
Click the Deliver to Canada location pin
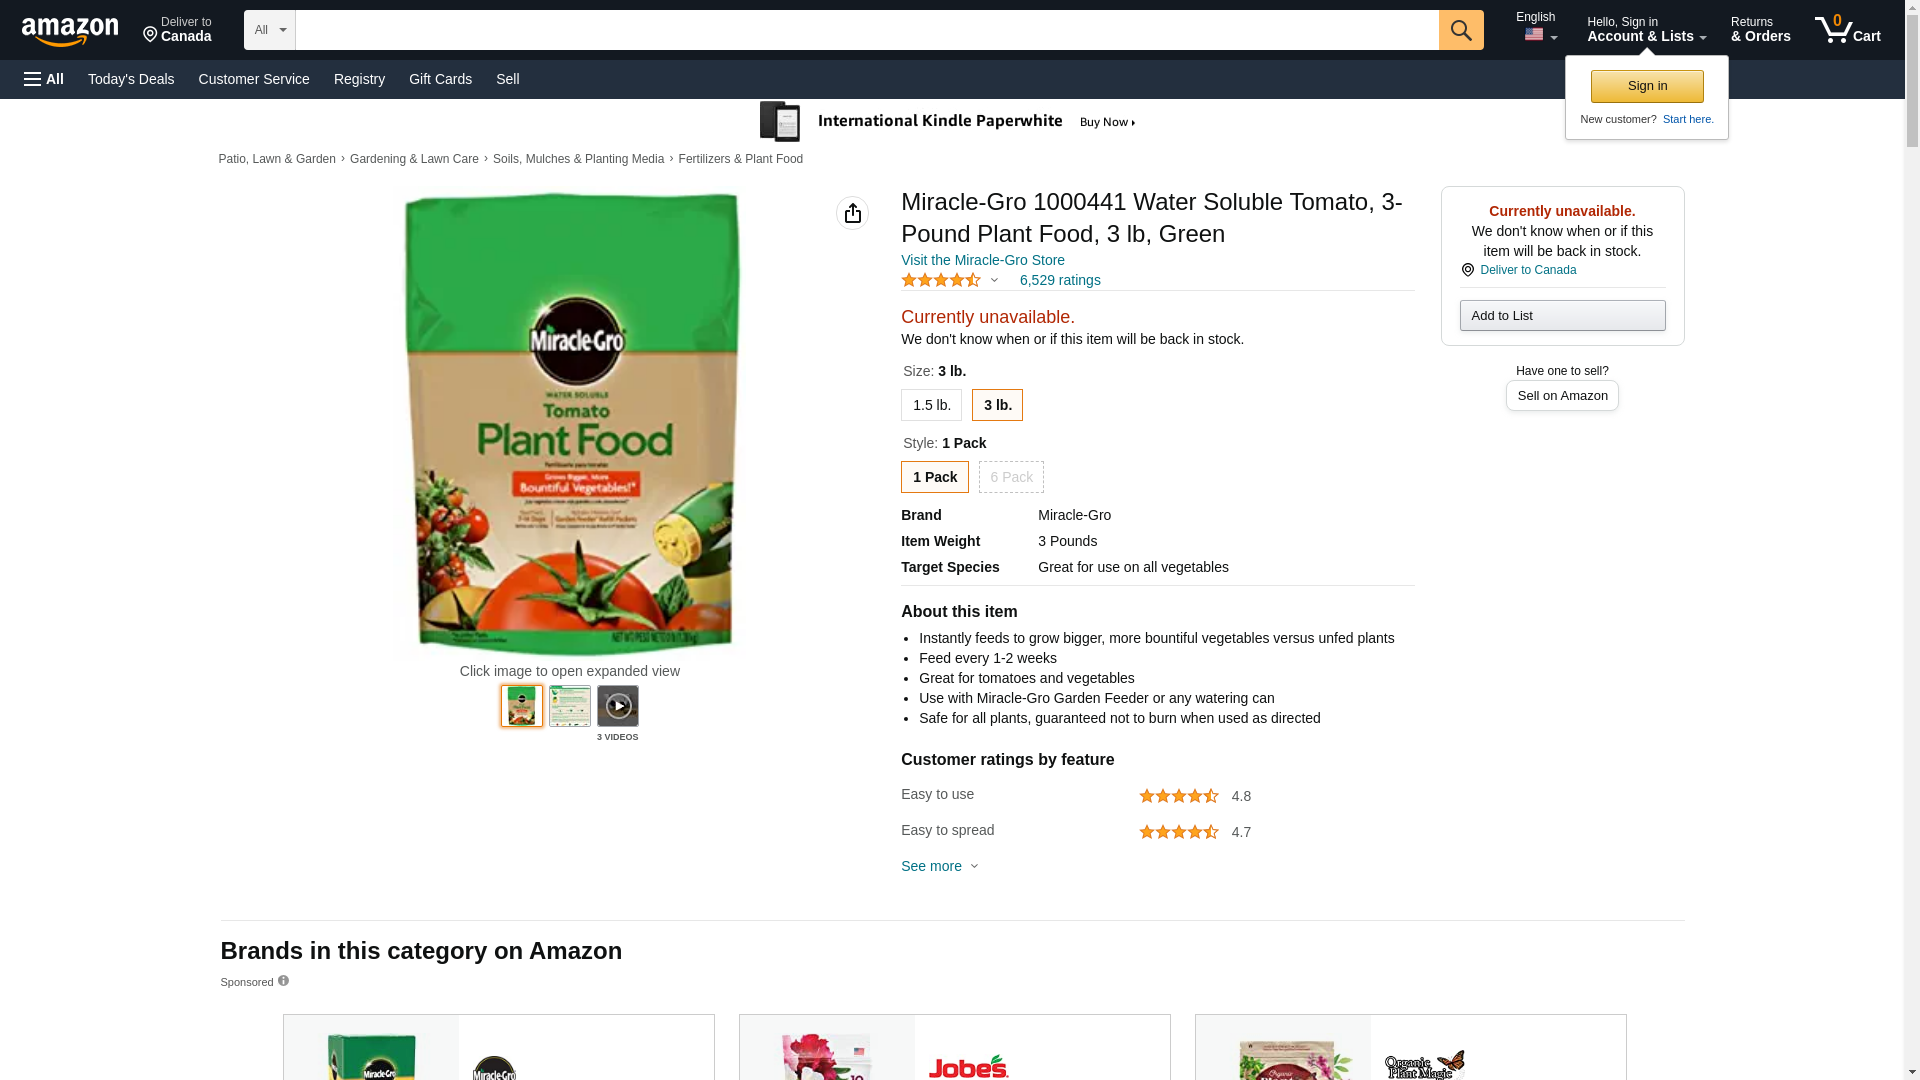1467,270
